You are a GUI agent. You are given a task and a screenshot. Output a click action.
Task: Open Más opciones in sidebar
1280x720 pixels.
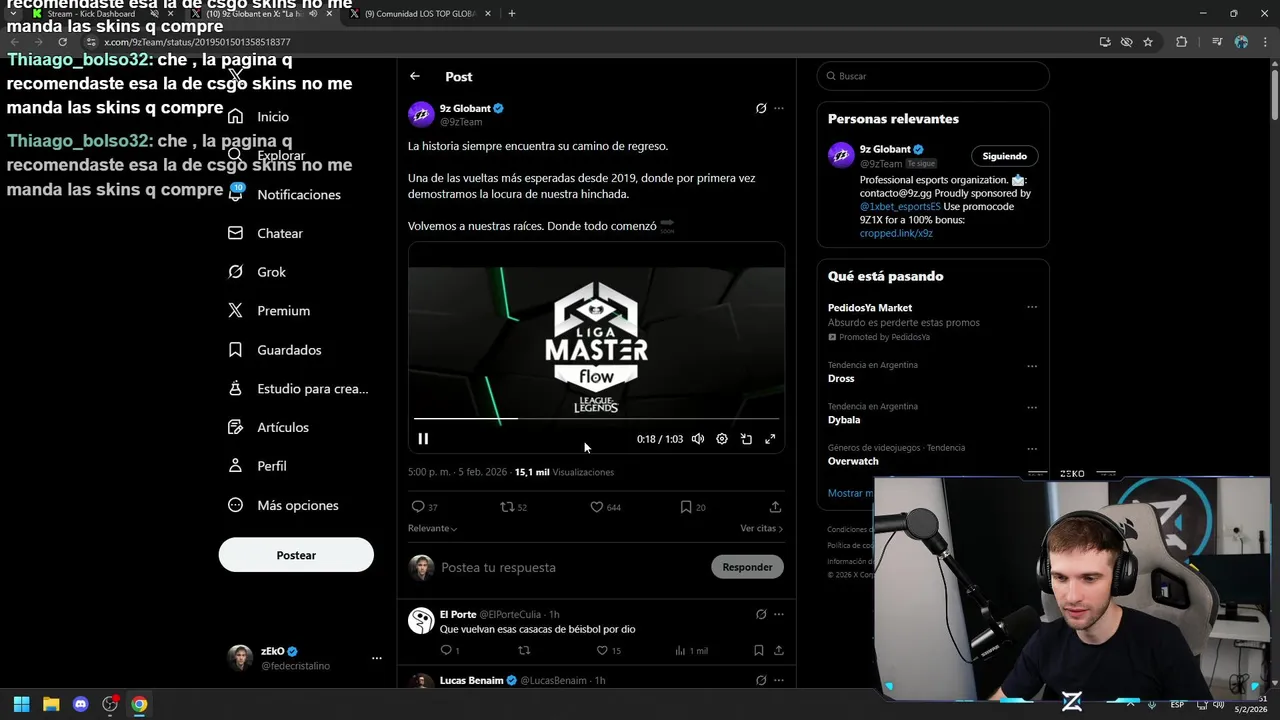283,505
